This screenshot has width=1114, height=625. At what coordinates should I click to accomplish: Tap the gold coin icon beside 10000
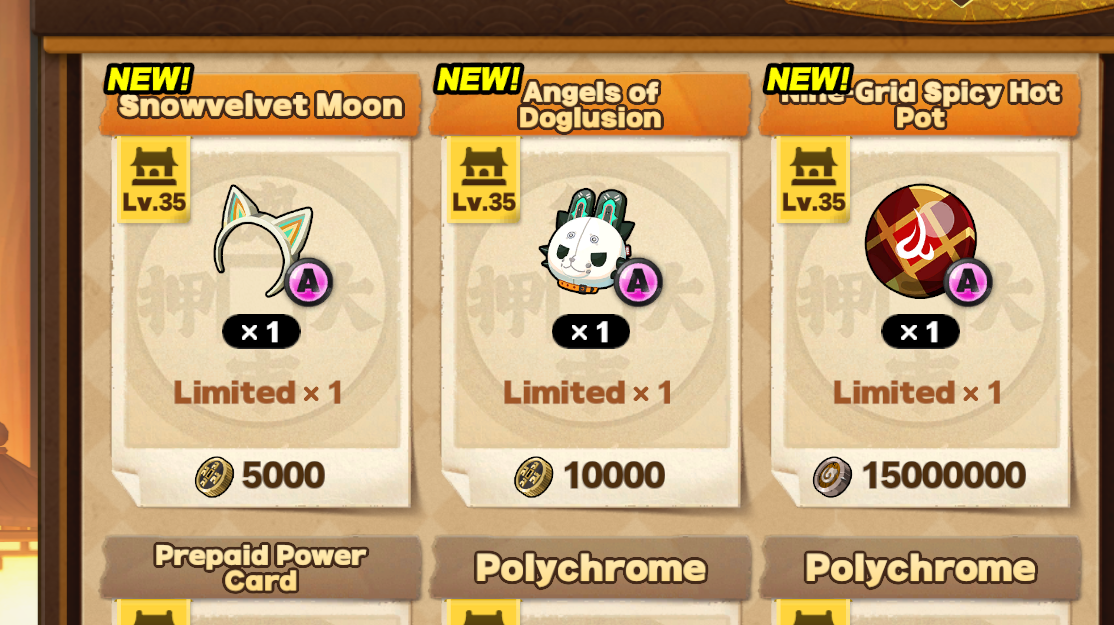tap(534, 477)
